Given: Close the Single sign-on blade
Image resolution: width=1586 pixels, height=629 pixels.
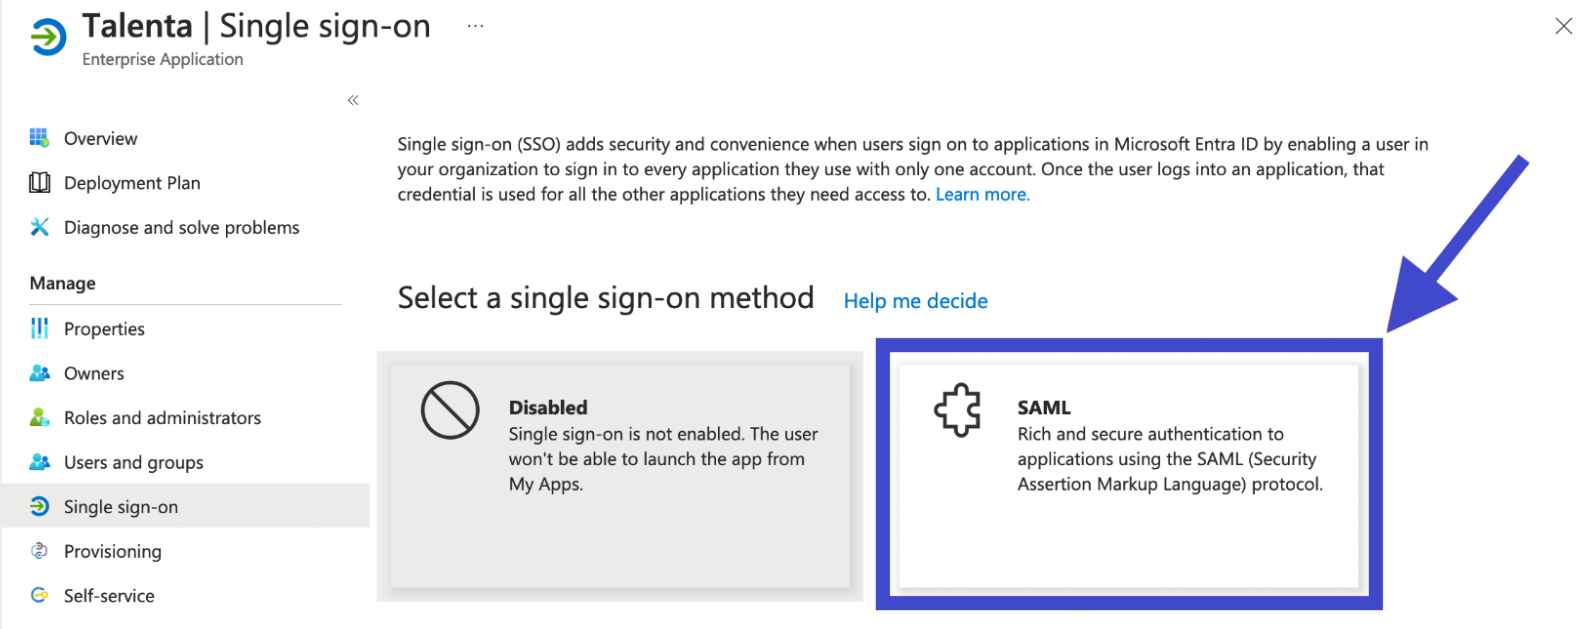Looking at the screenshot, I should coord(1563,26).
